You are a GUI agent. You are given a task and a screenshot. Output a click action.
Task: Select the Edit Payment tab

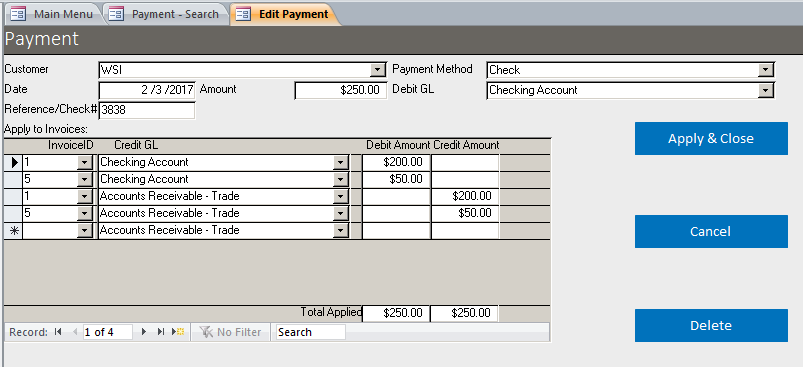(284, 14)
